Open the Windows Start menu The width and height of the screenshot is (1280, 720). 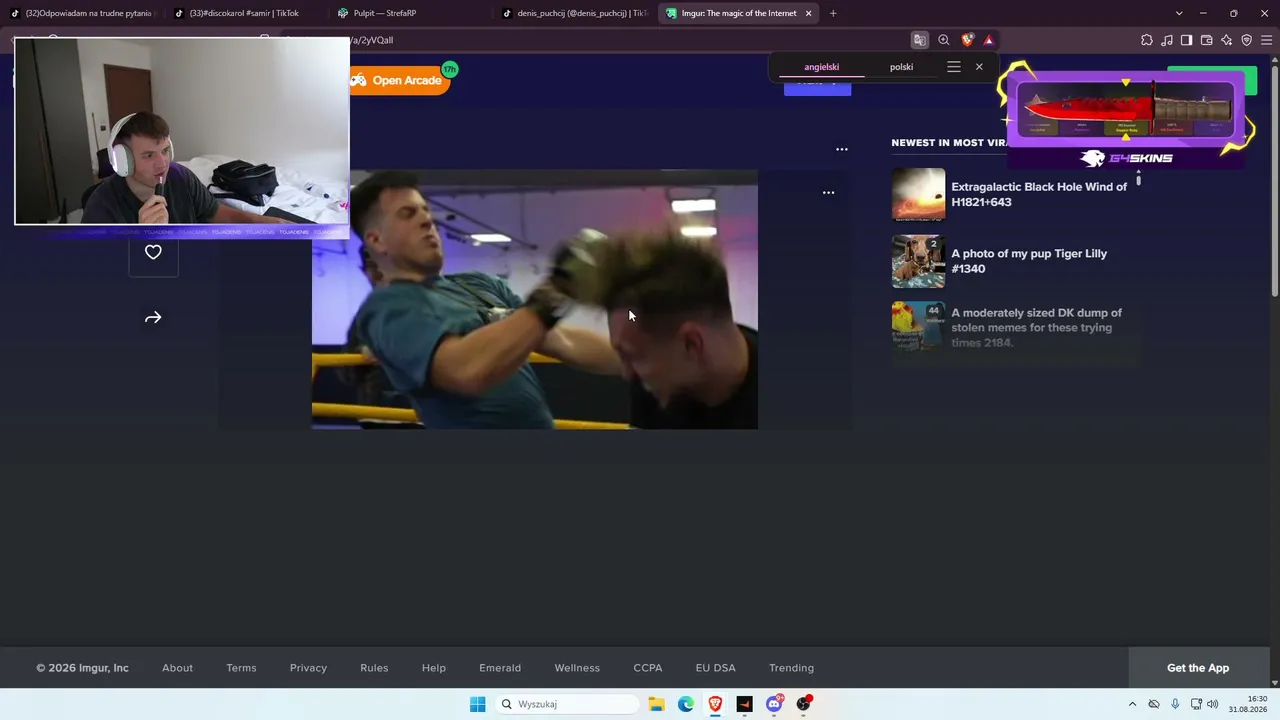coord(478,704)
